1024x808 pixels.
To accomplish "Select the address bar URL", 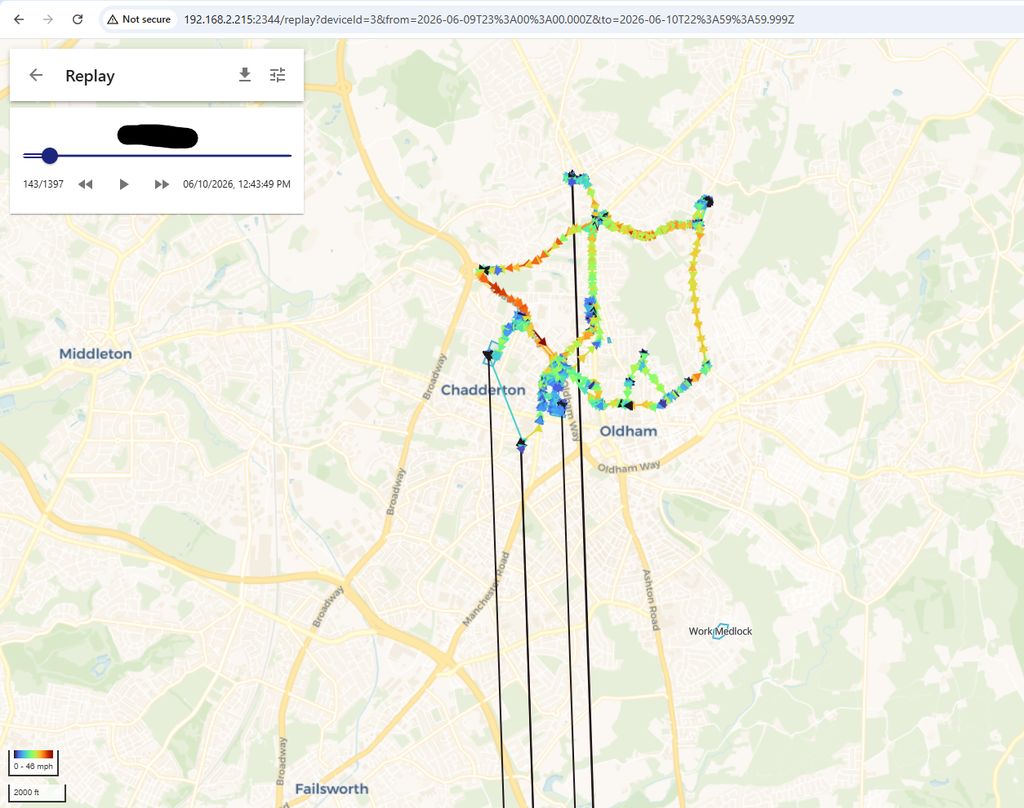I will pos(488,20).
